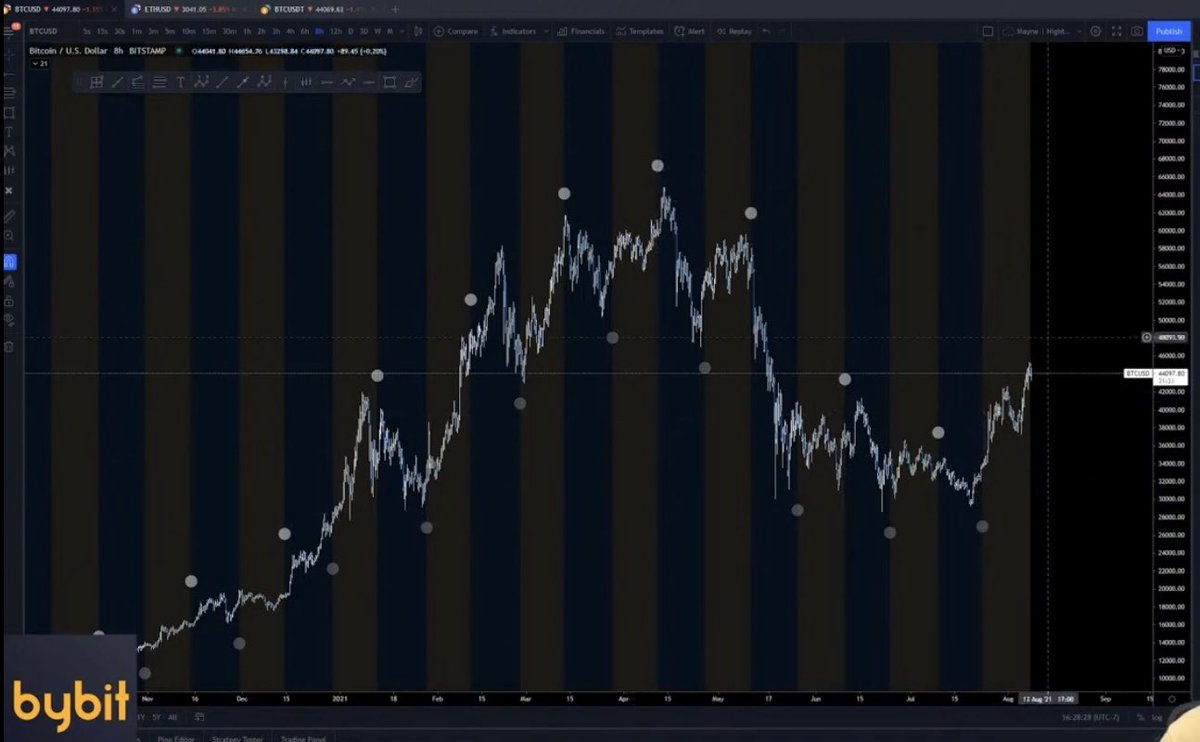This screenshot has height=742, width=1200.
Task: Start bar Replay mode
Action: pyautogui.click(x=734, y=31)
